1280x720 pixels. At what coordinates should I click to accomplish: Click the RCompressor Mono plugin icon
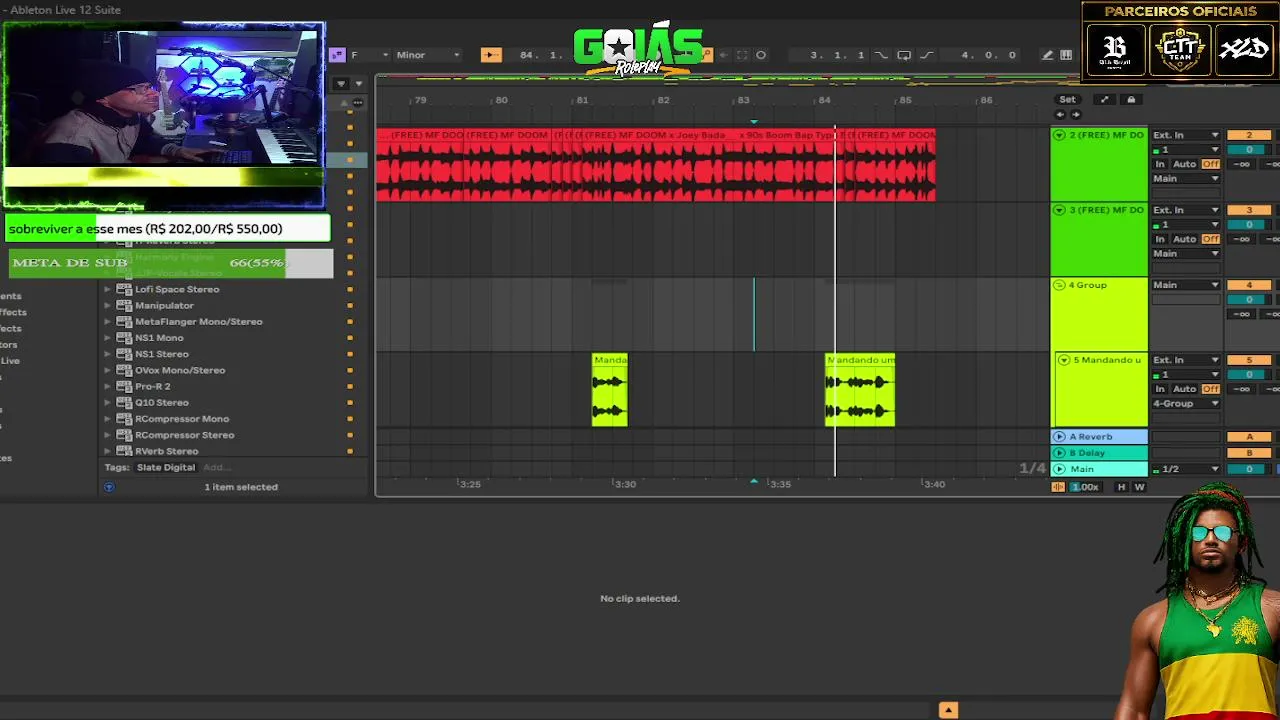coord(124,419)
